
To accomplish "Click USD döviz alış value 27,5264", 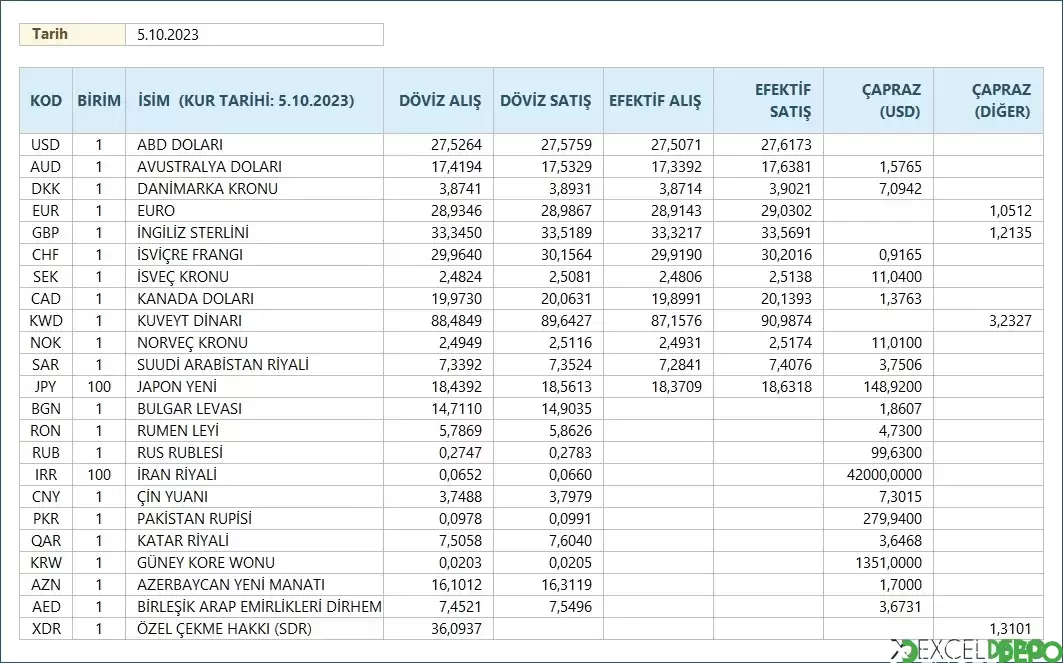I will pos(439,144).
